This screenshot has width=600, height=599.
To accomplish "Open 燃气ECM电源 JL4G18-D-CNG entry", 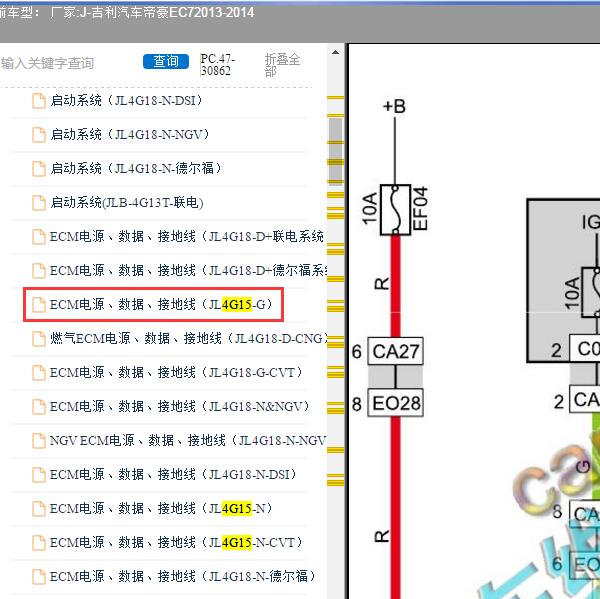I will [188, 338].
